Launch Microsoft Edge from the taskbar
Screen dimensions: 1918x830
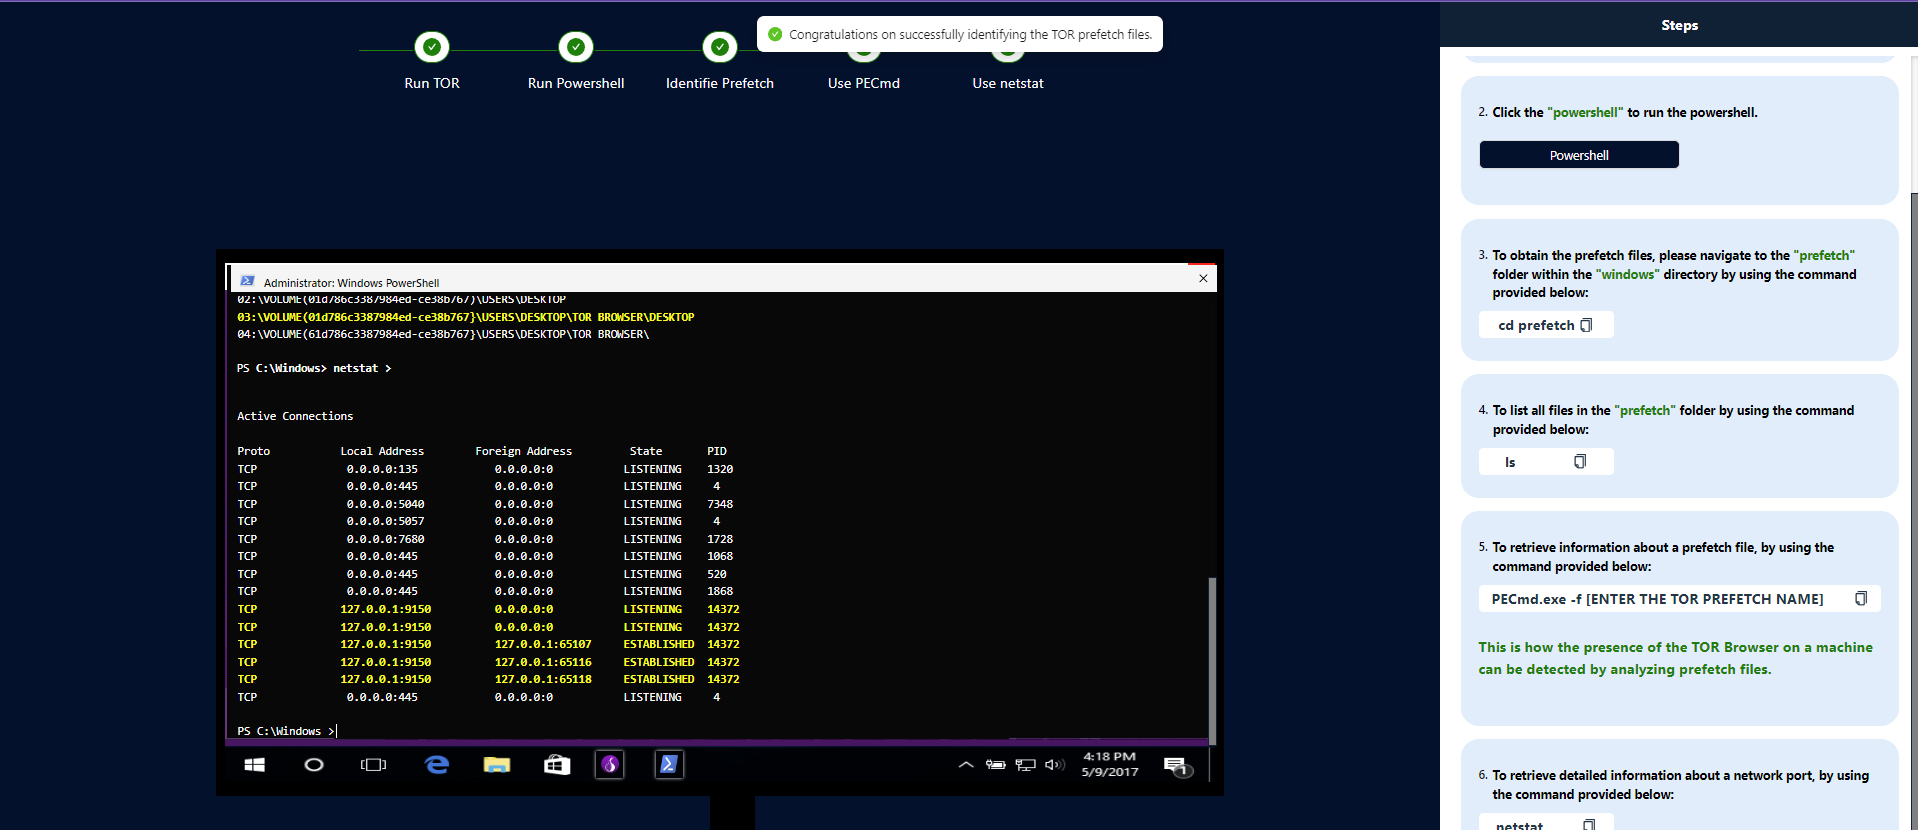click(437, 765)
